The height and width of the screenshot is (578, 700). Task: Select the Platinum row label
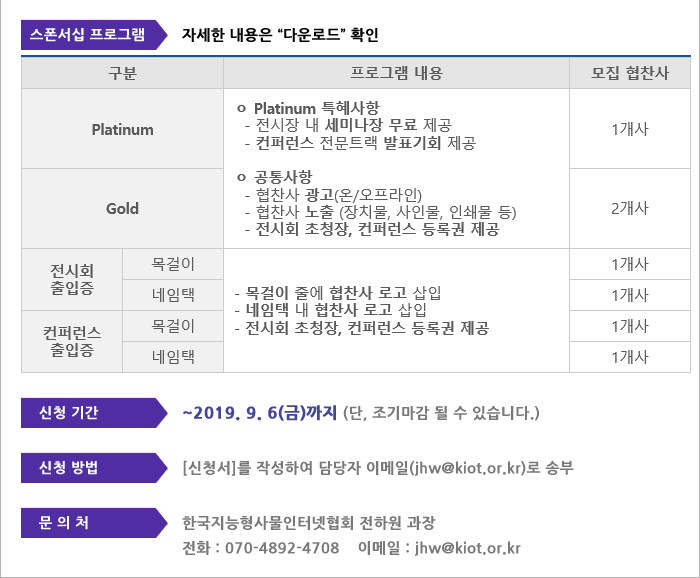(122, 129)
